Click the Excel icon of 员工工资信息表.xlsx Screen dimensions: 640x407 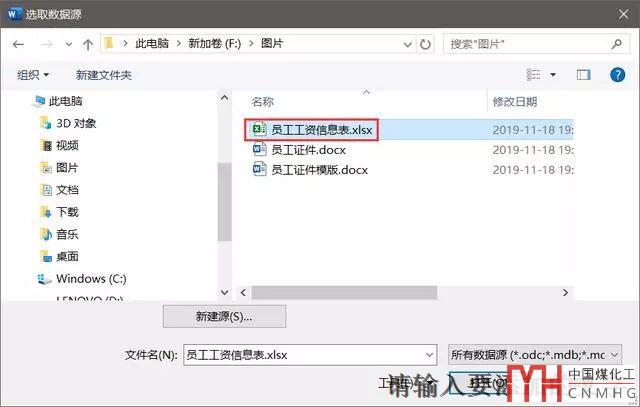[260, 129]
